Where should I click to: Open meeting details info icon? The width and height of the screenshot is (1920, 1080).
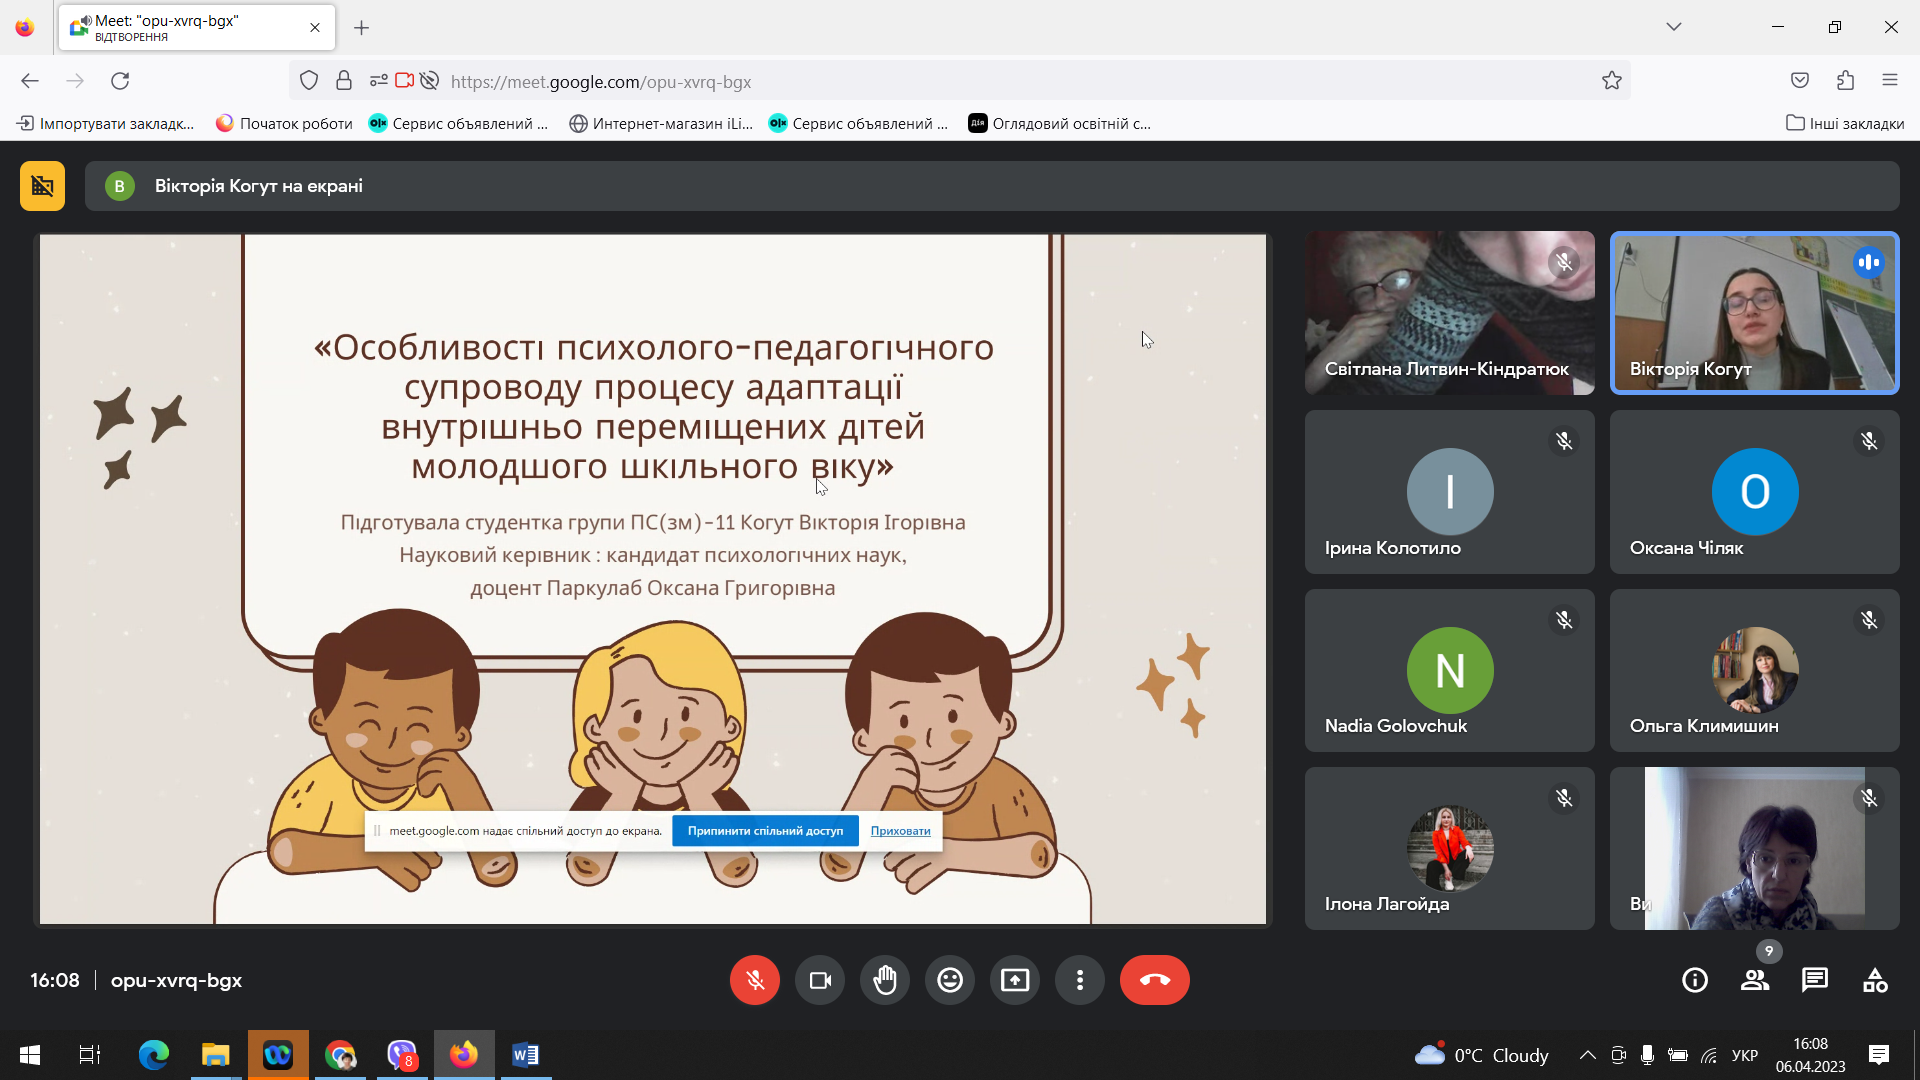click(x=1695, y=980)
